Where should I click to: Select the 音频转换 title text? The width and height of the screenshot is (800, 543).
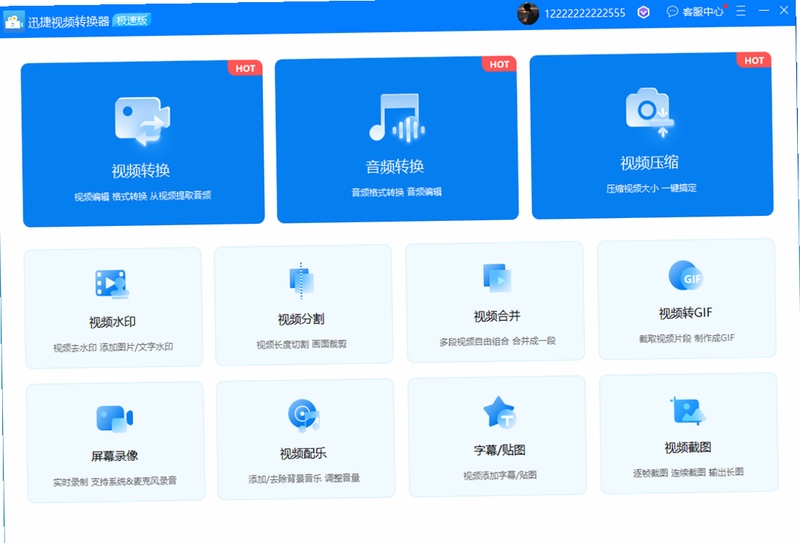click(x=395, y=166)
